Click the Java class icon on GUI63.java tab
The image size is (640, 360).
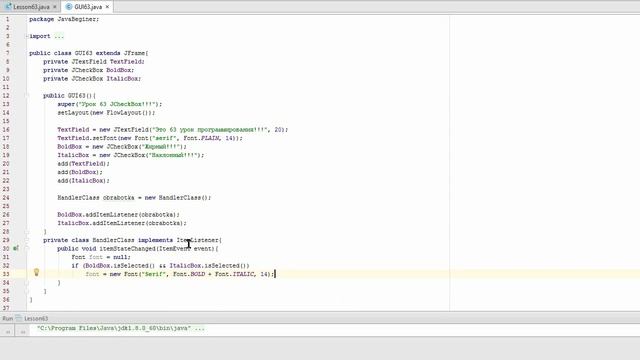pos(69,7)
